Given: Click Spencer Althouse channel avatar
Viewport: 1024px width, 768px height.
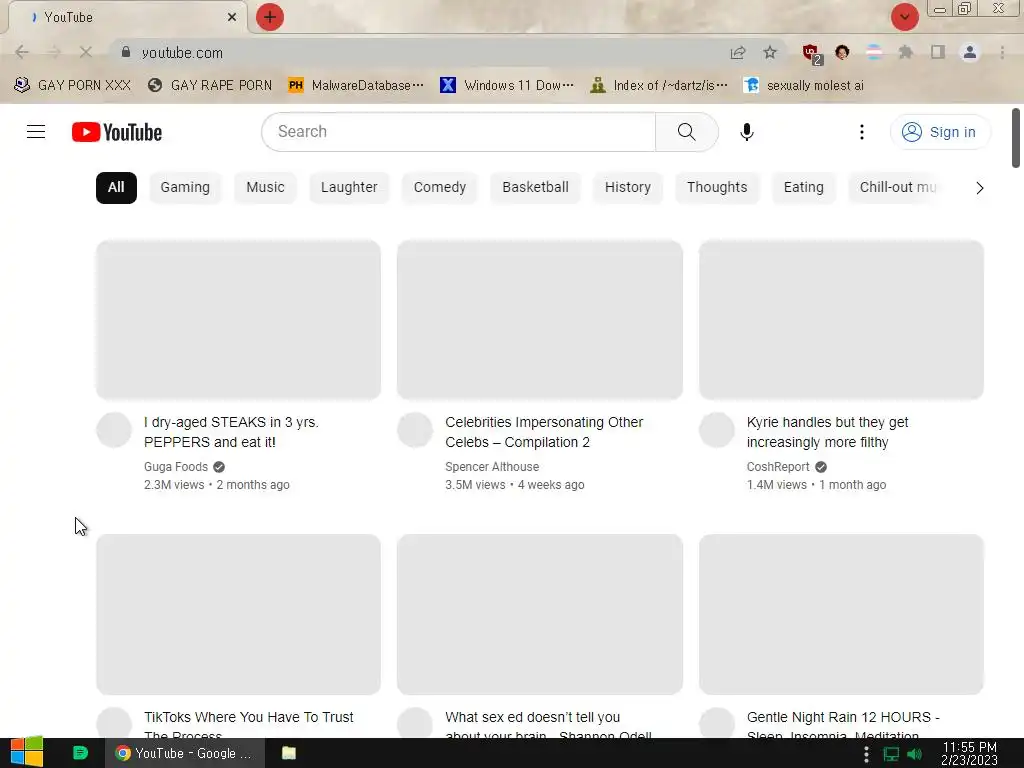Looking at the screenshot, I should 415,430.
